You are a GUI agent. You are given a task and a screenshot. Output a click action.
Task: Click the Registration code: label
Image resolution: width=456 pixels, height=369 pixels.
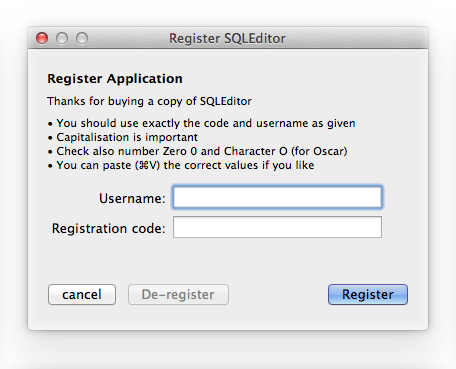pos(109,228)
